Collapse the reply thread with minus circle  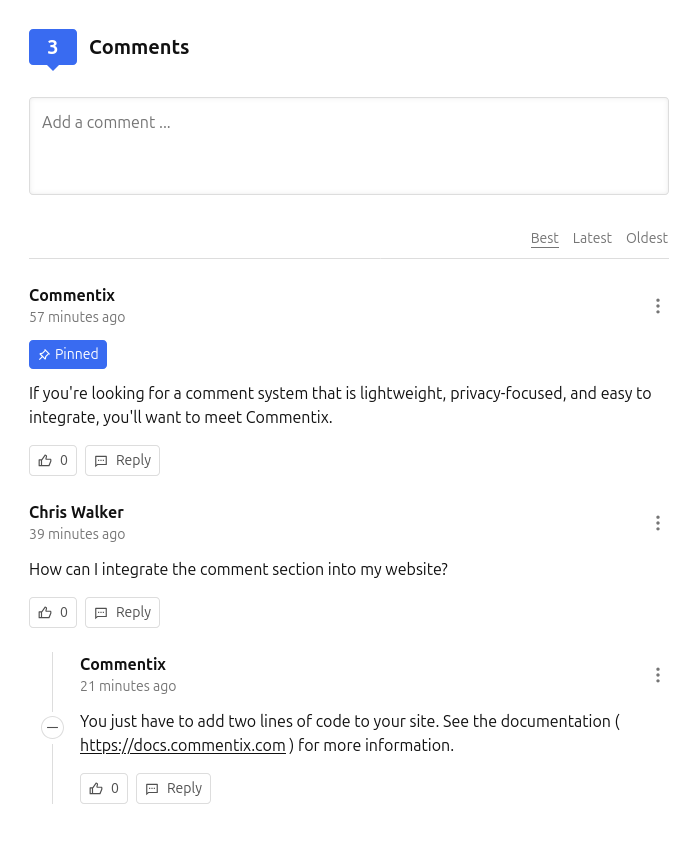52,727
